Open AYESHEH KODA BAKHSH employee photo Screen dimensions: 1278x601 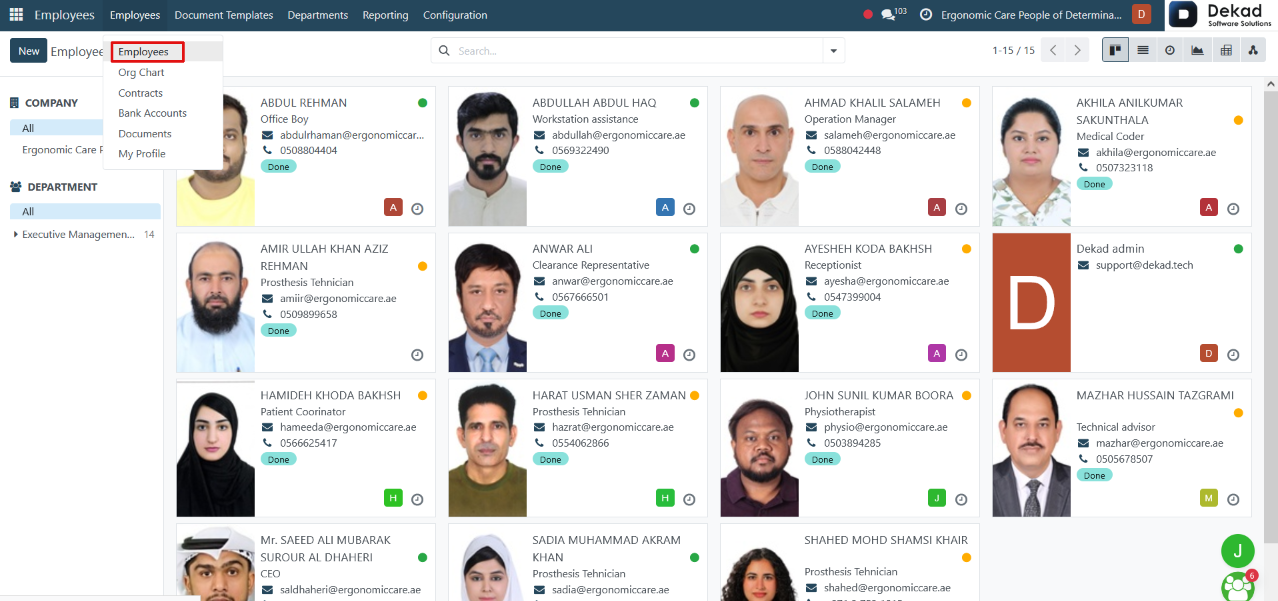(x=760, y=303)
